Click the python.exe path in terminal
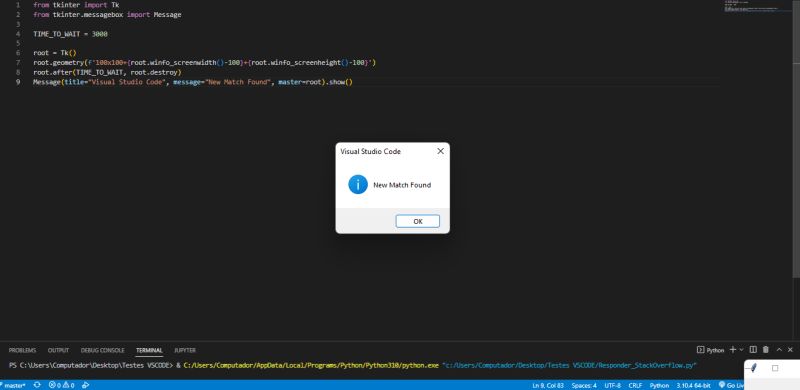 (311, 365)
